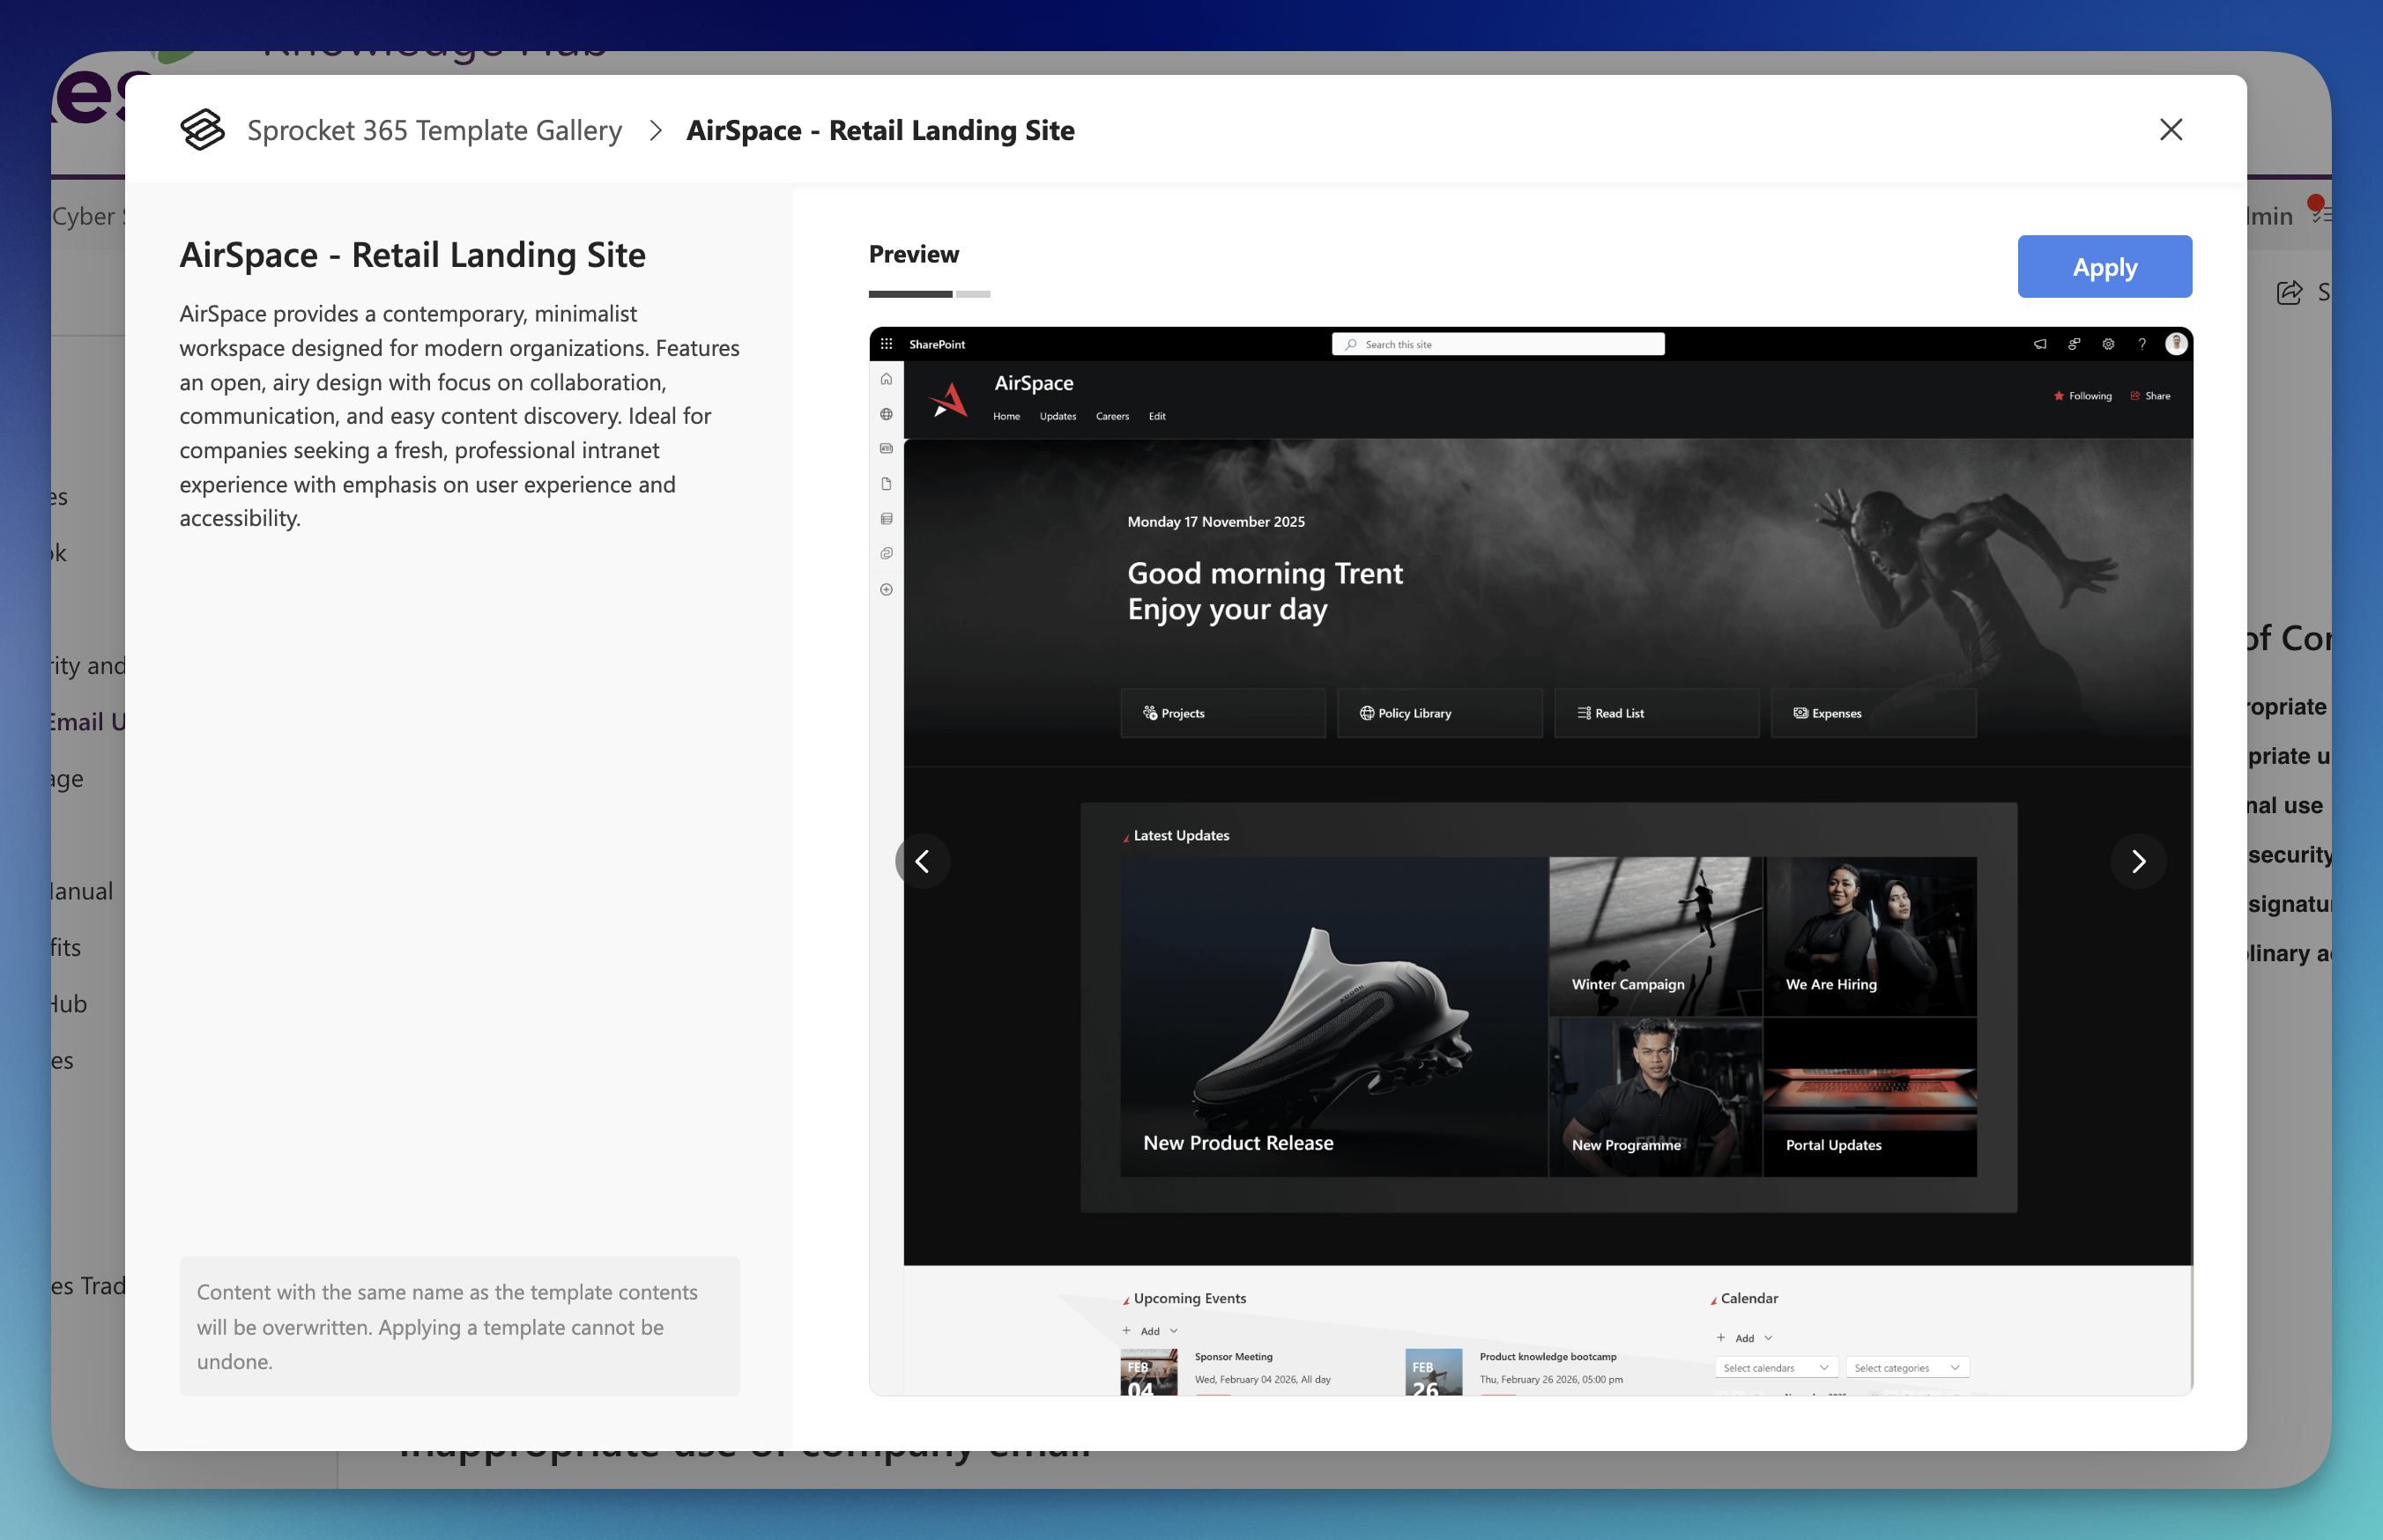Click the globe icon in the sidebar
Viewport: 2383px width, 1540px height.
coord(886,413)
